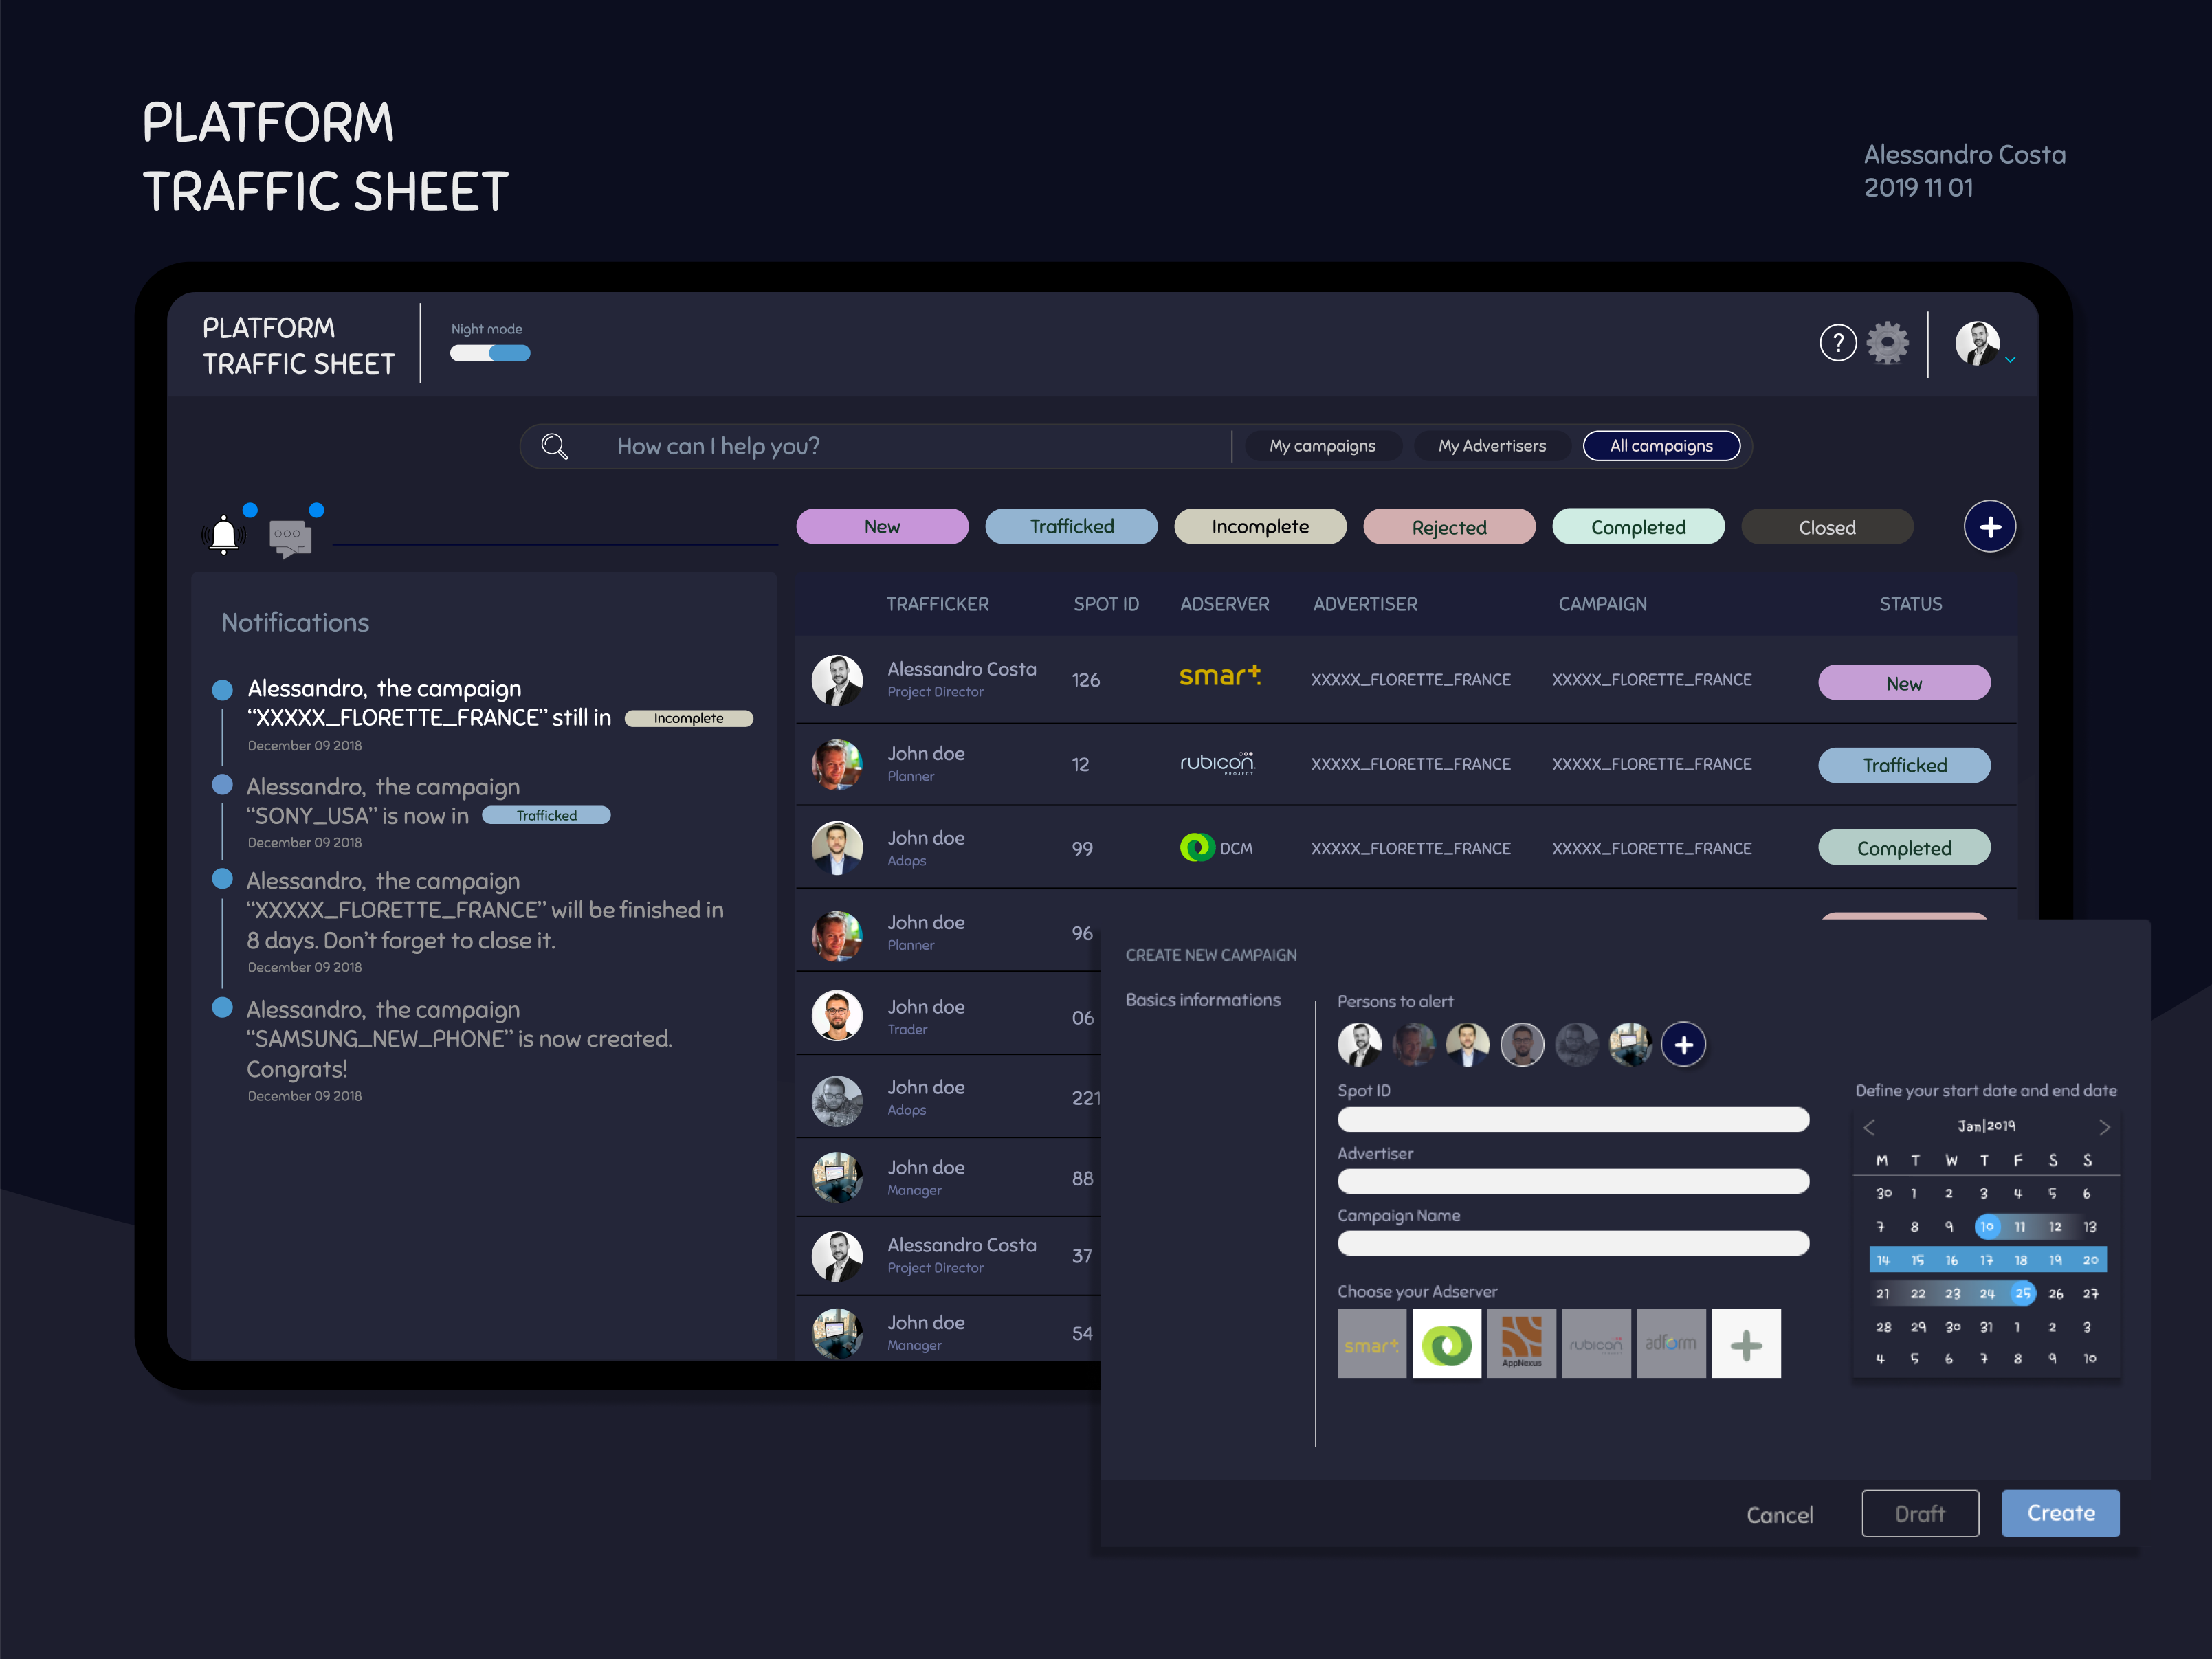Toggle the Rejected status filter

(x=1449, y=527)
